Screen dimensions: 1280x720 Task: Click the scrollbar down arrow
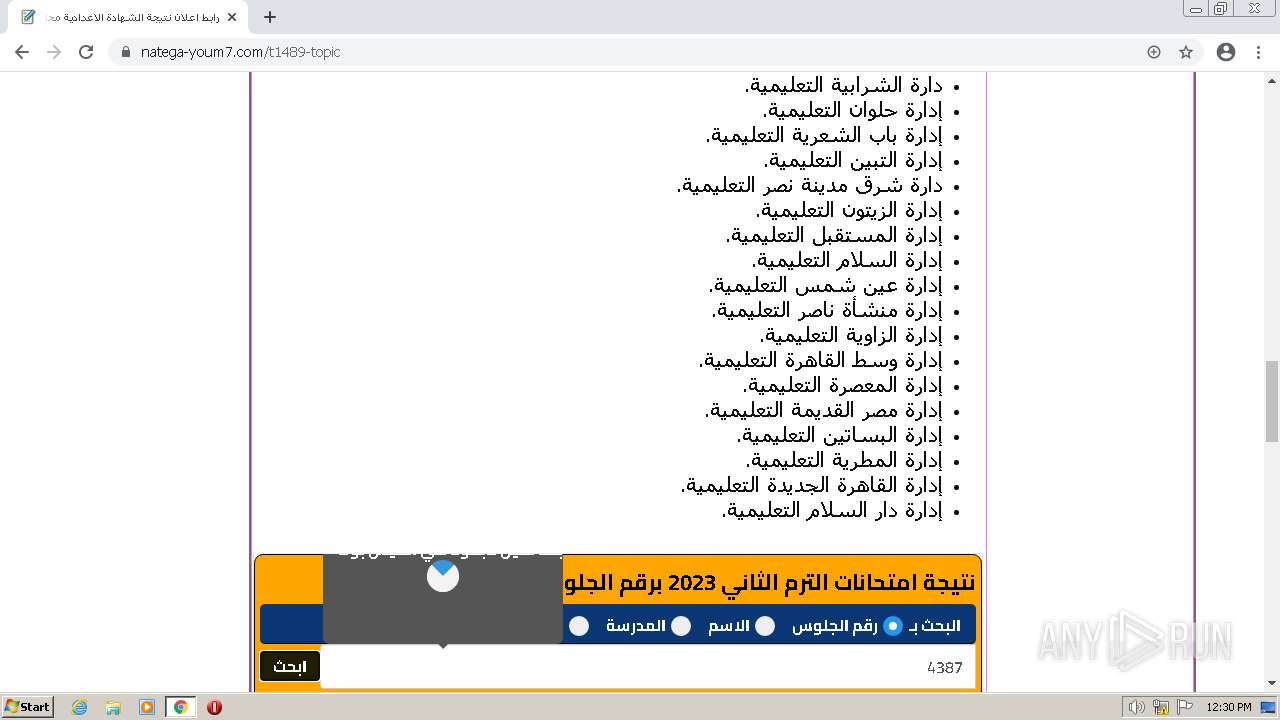(1272, 684)
